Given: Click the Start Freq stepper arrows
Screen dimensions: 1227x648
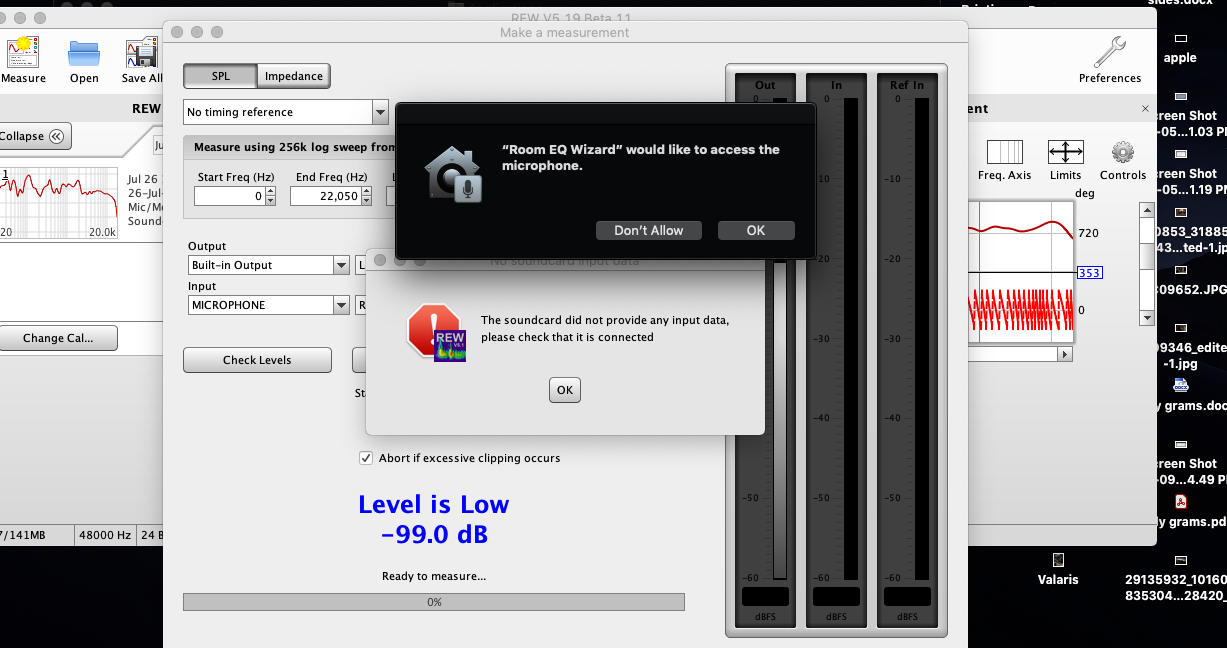Looking at the screenshot, I should (x=270, y=197).
